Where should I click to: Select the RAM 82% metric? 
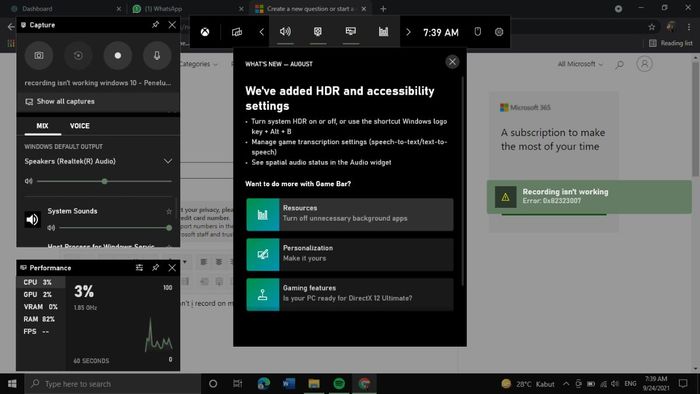pyautogui.click(x=41, y=319)
